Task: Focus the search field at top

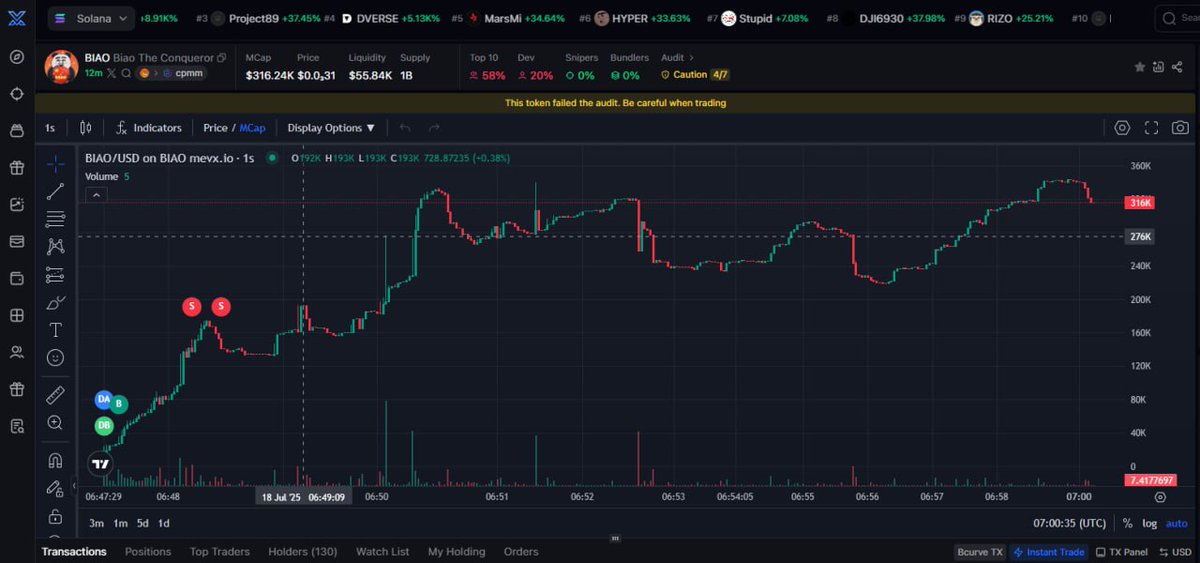Action: (x=1180, y=18)
